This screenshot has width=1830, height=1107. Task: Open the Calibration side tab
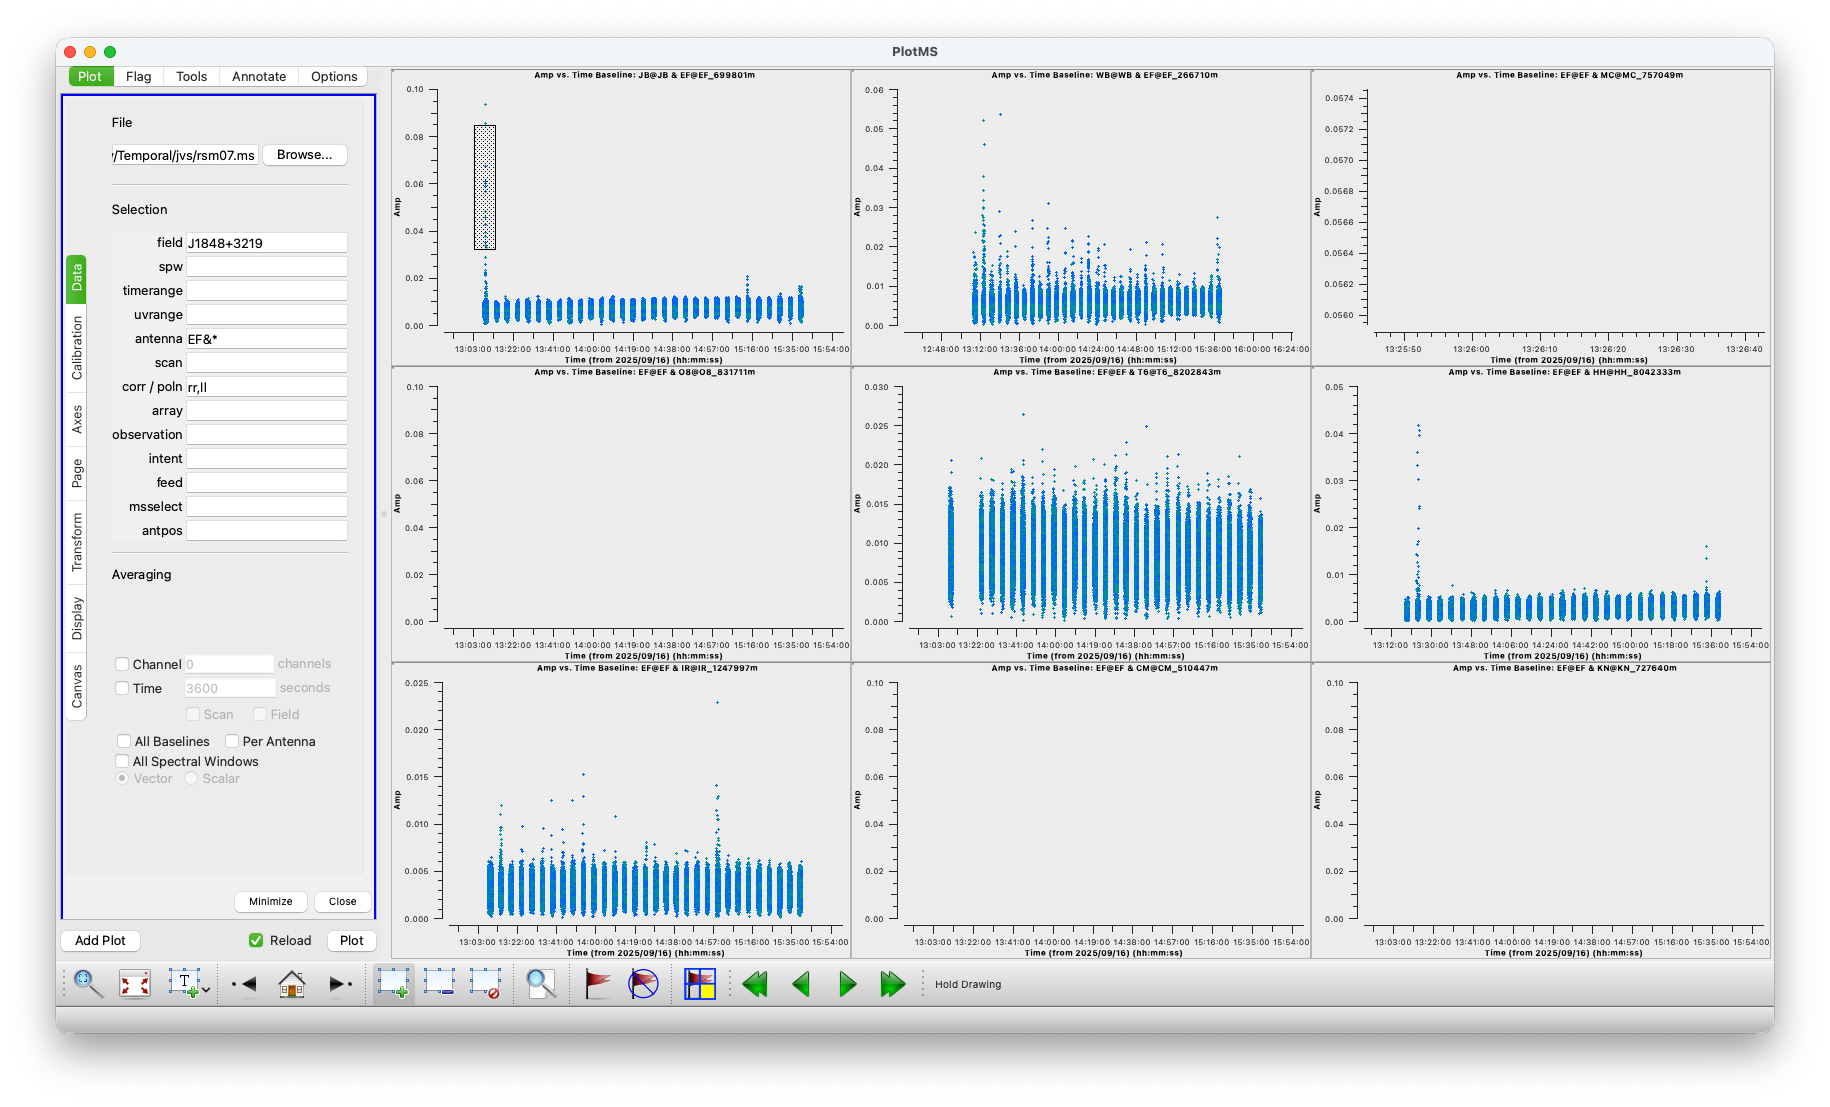click(x=77, y=348)
